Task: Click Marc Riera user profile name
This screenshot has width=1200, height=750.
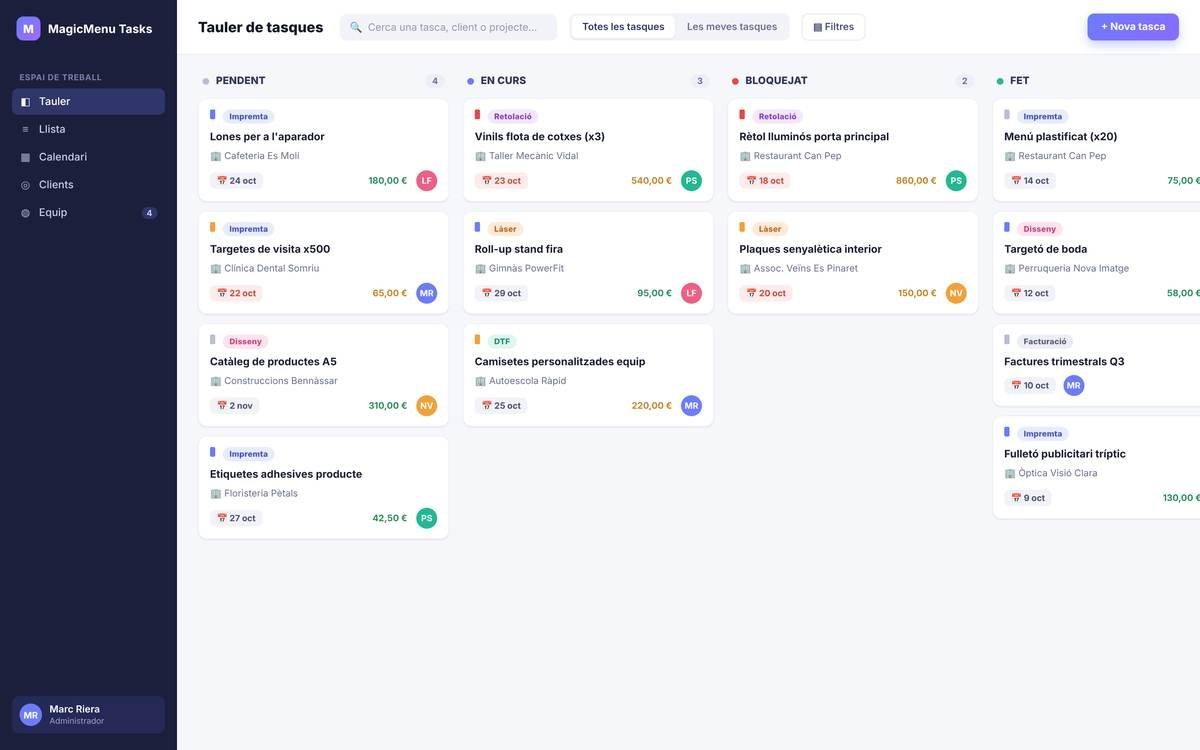Action: [x=75, y=709]
